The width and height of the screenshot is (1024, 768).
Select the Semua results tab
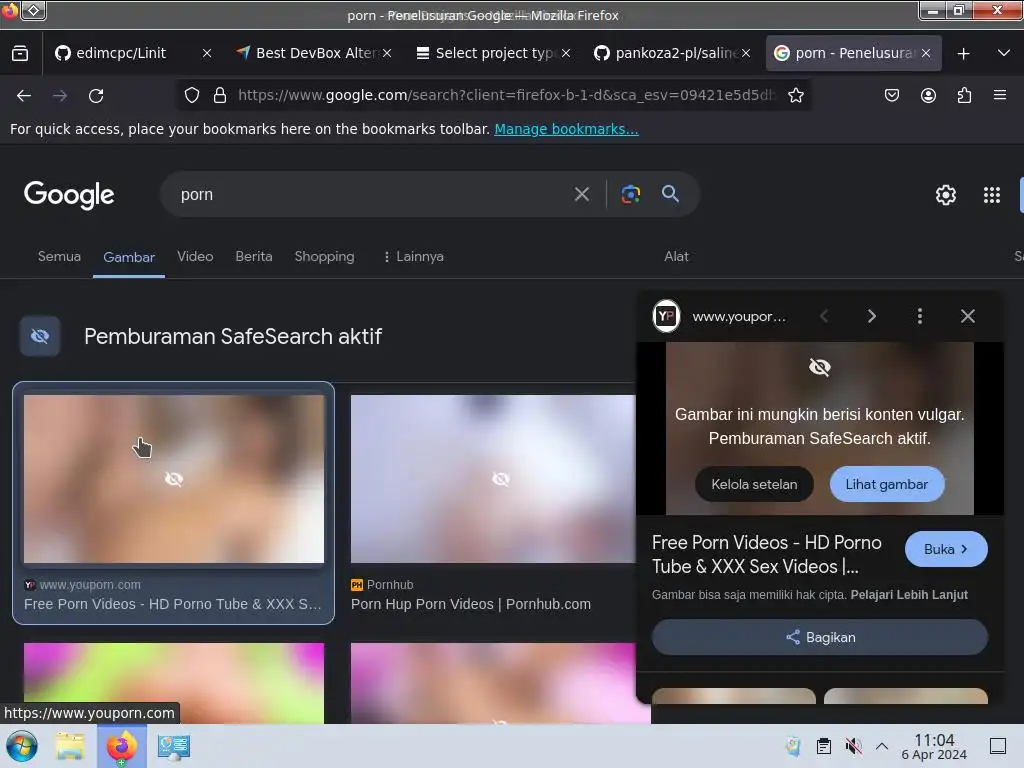tap(59, 257)
